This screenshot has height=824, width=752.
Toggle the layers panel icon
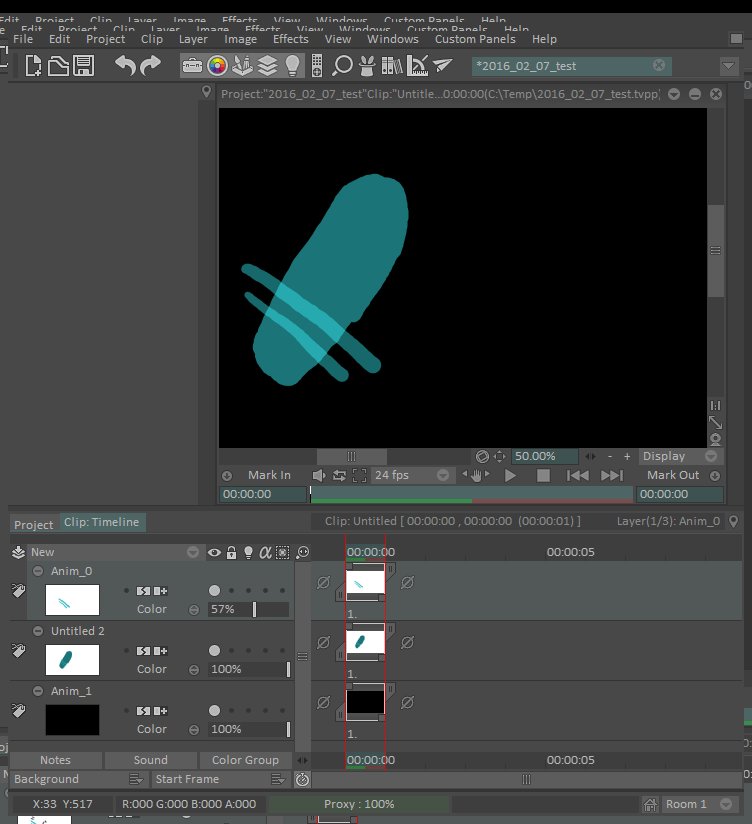click(x=267, y=66)
